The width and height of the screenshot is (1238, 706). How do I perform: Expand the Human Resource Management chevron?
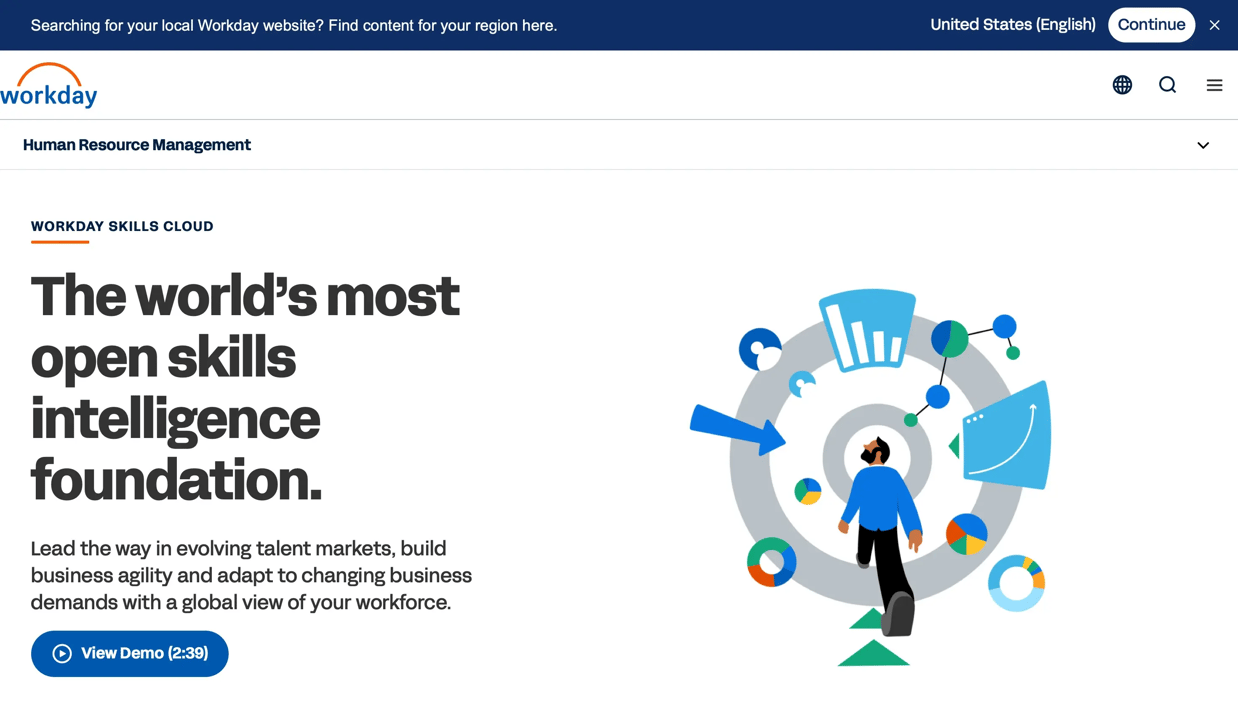point(1203,145)
